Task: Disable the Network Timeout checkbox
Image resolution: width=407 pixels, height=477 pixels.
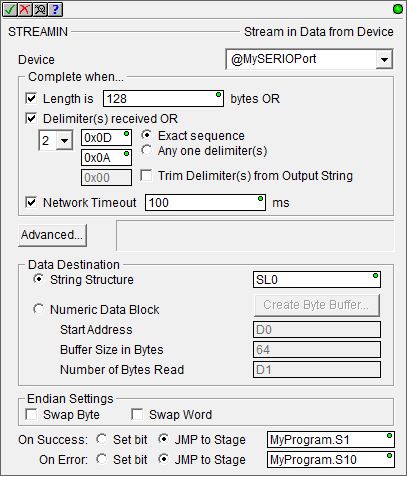Action: click(31, 202)
